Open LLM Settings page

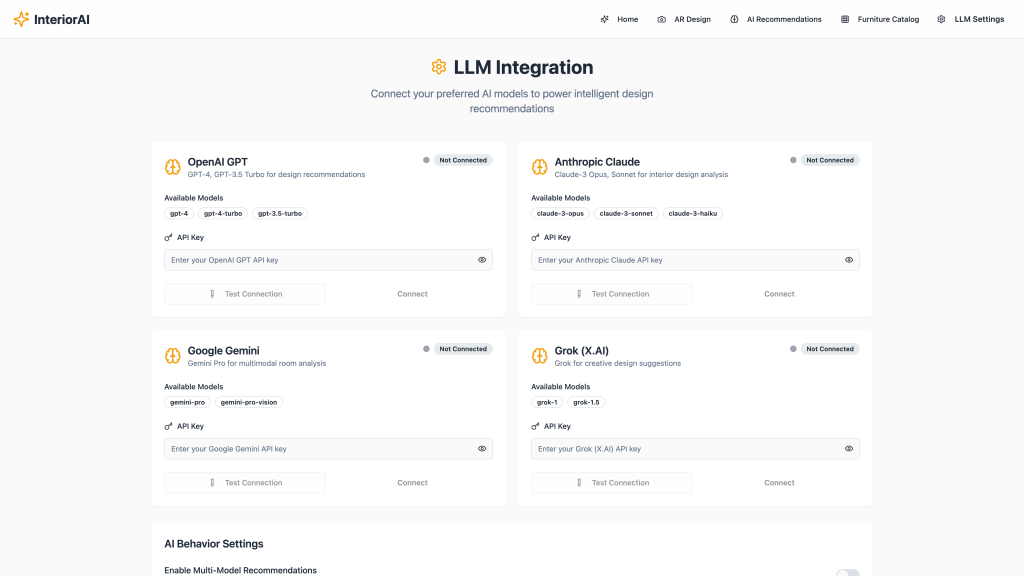pyautogui.click(x=970, y=20)
